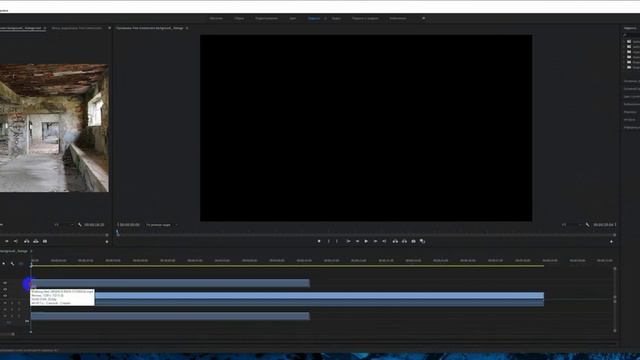Show the hidden workspaces overflow menu
Image resolution: width=640 pixels, height=360 pixels.
click(x=423, y=18)
